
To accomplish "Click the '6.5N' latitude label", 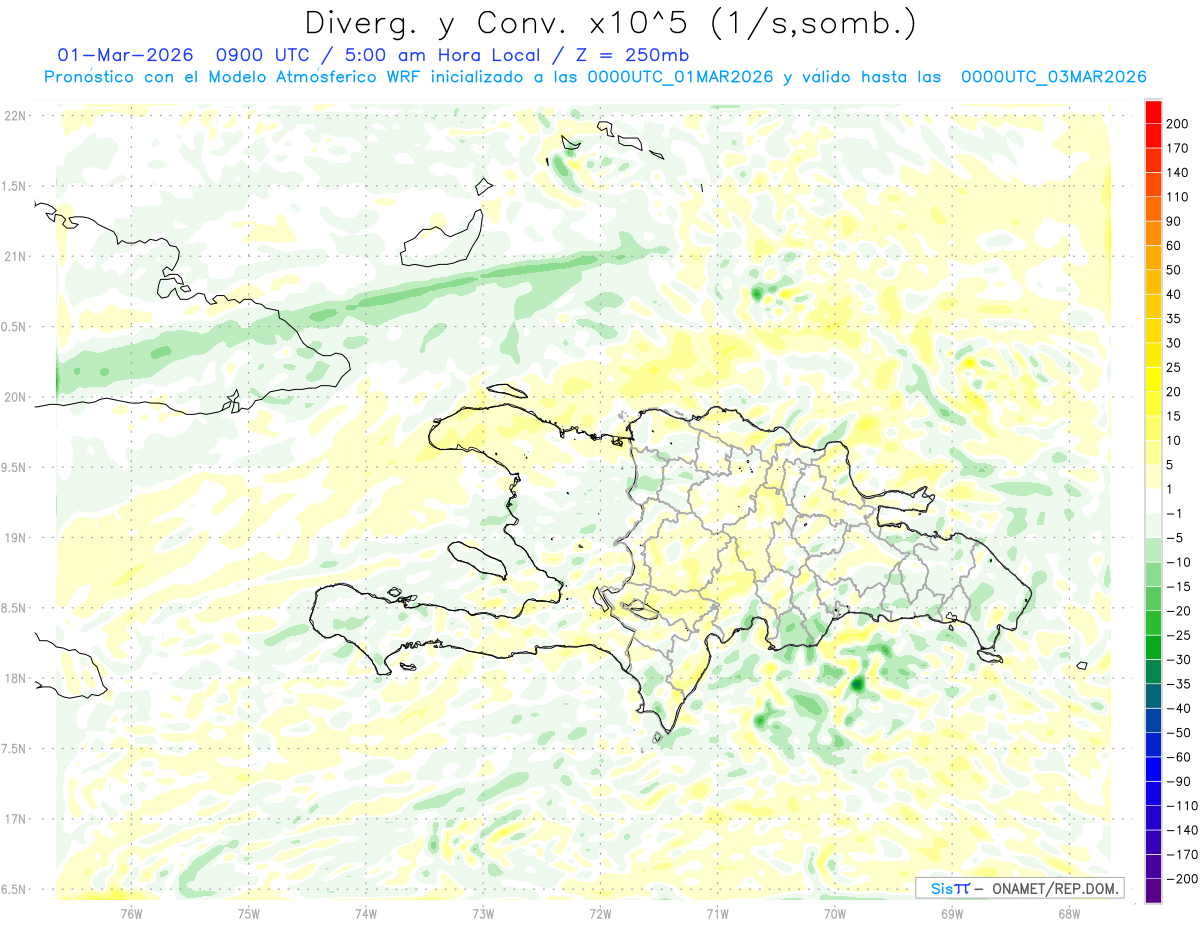I will tap(14, 889).
